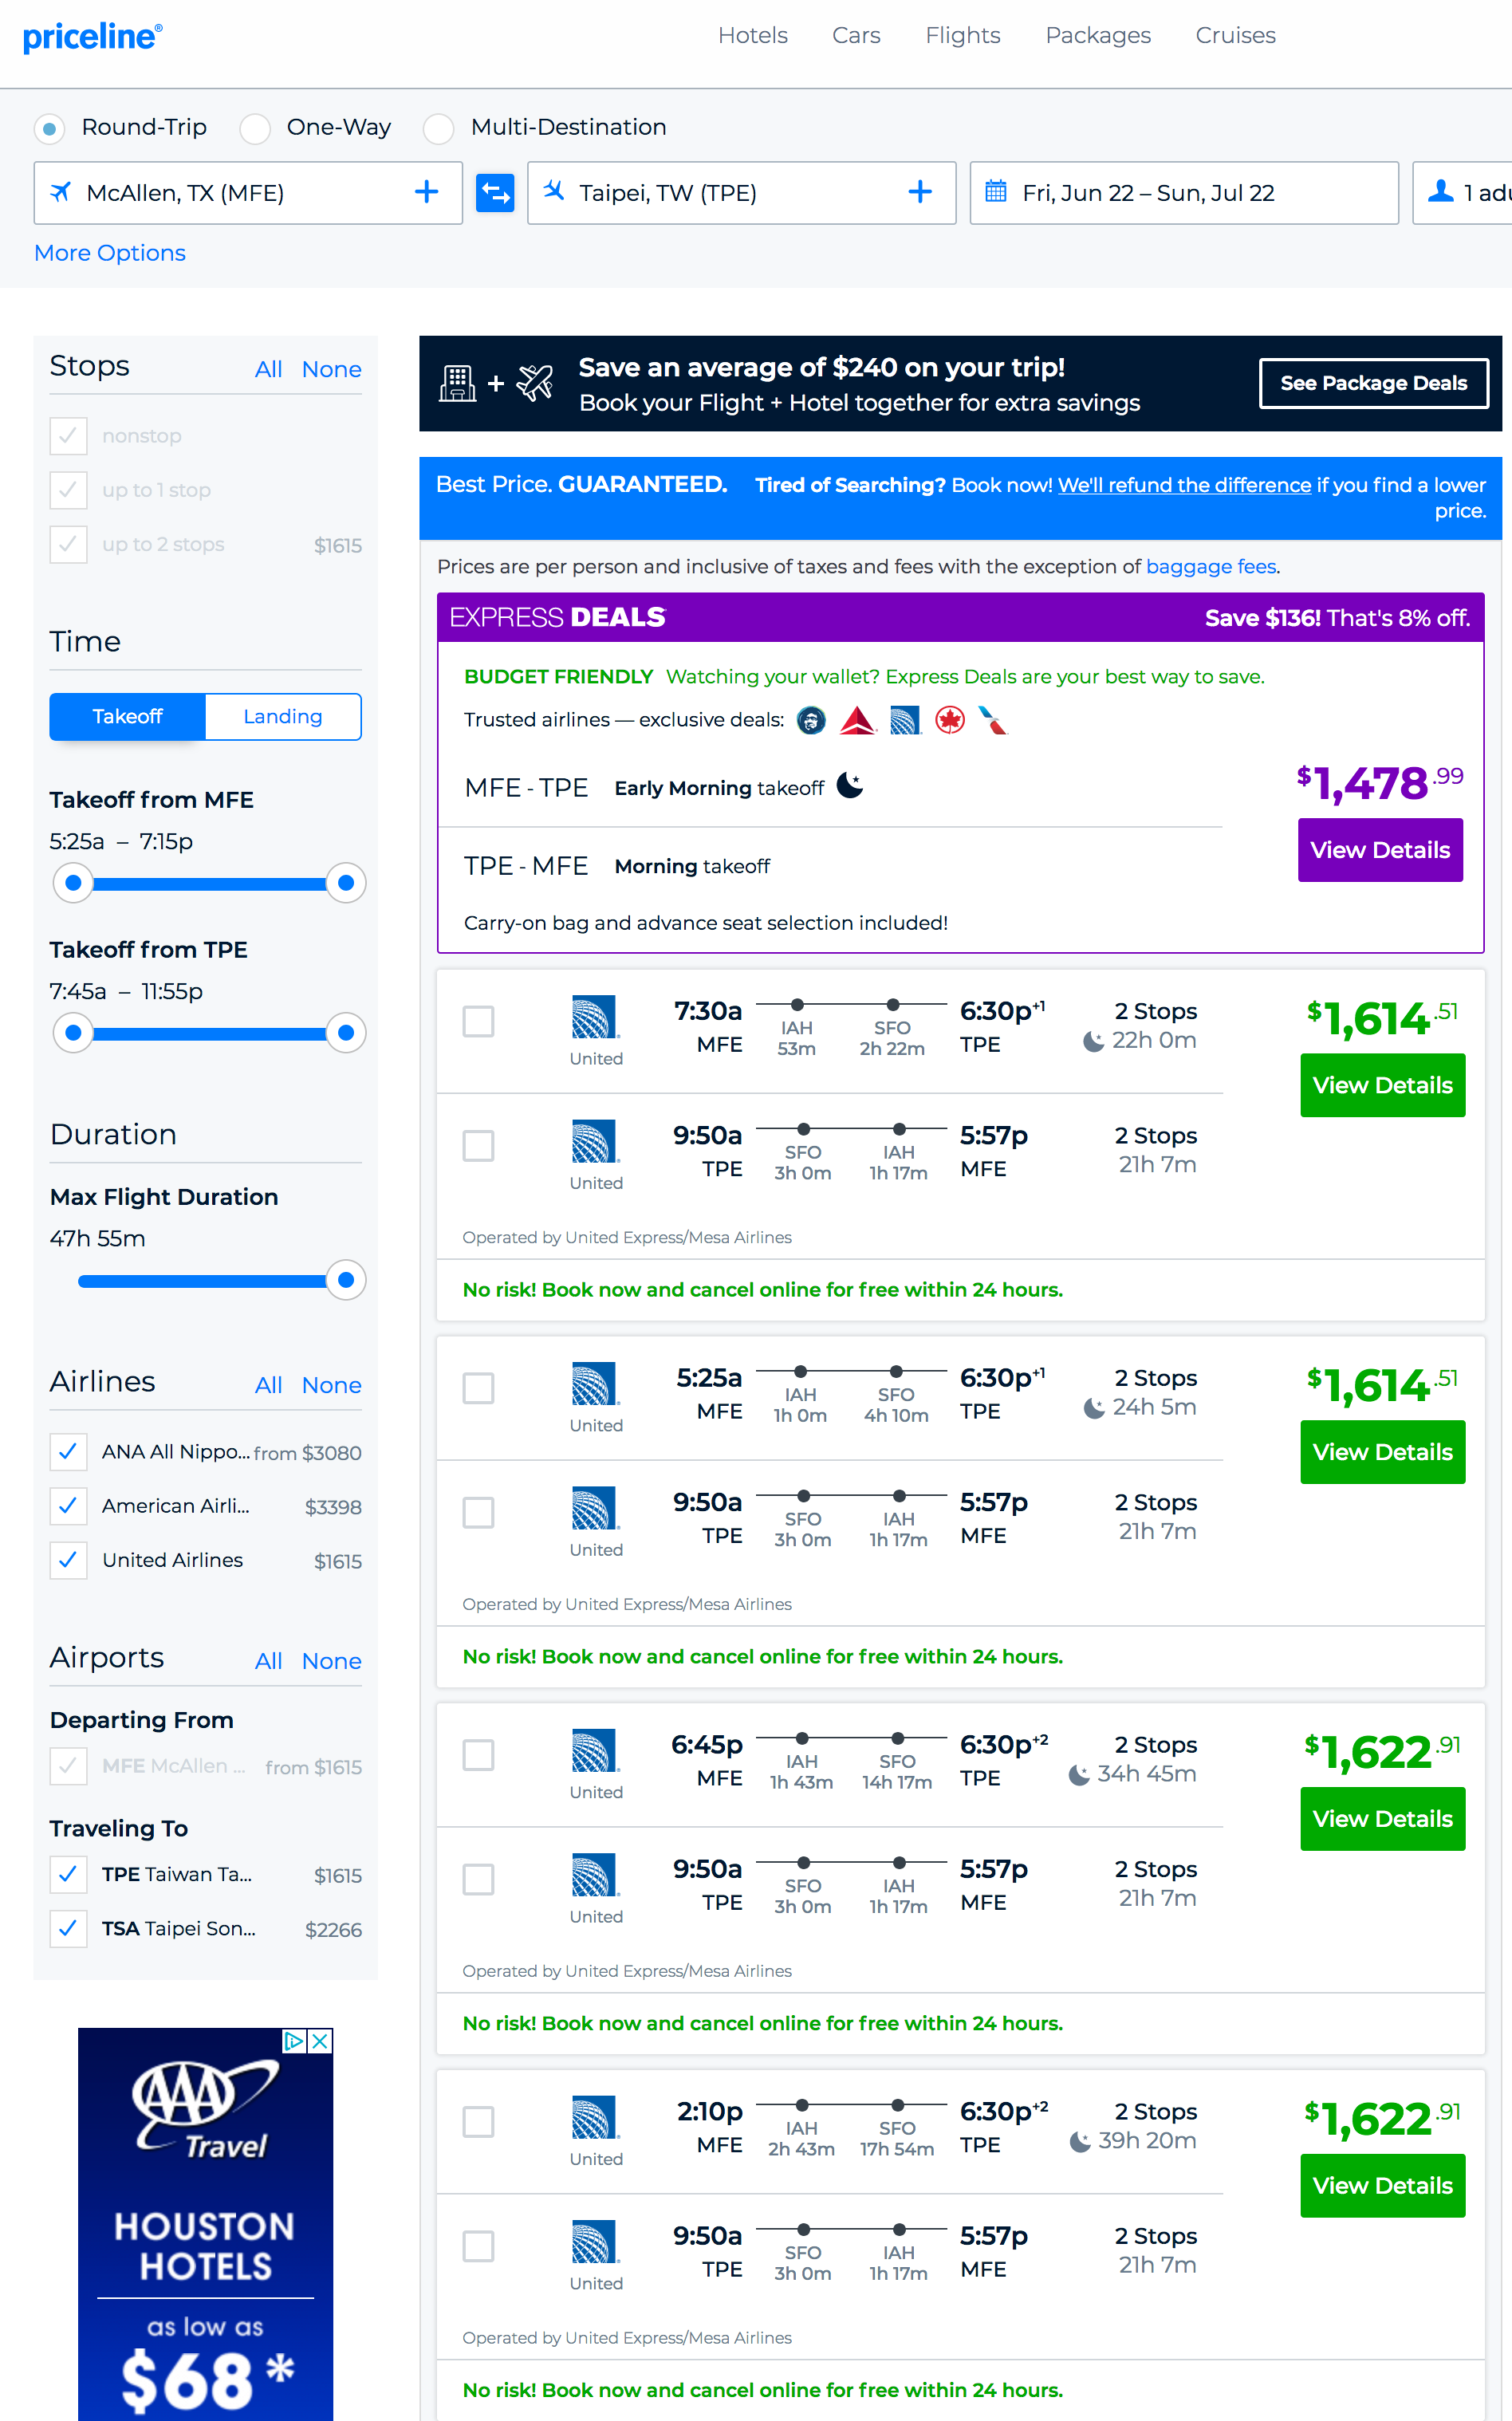1512x2421 pixels.
Task: Open the Cars section
Action: (x=856, y=35)
